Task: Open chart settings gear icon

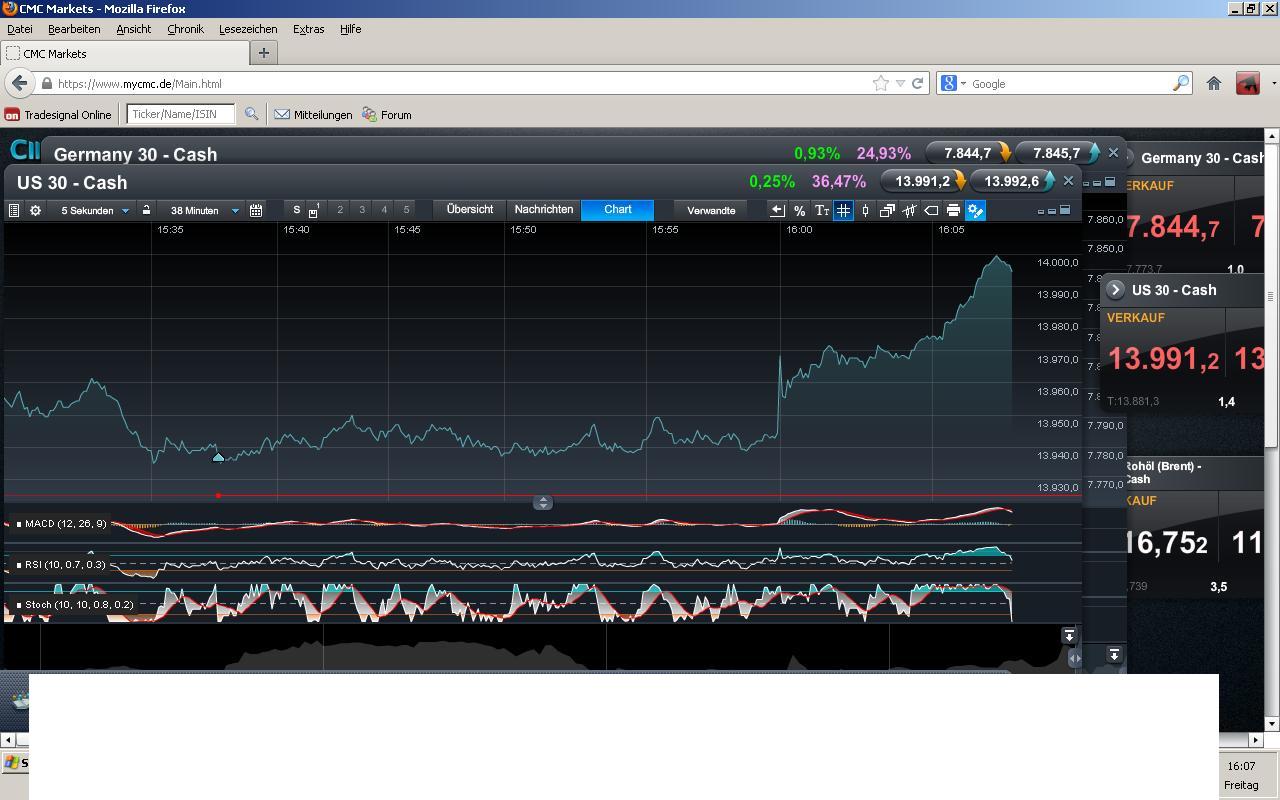Action: 35,210
